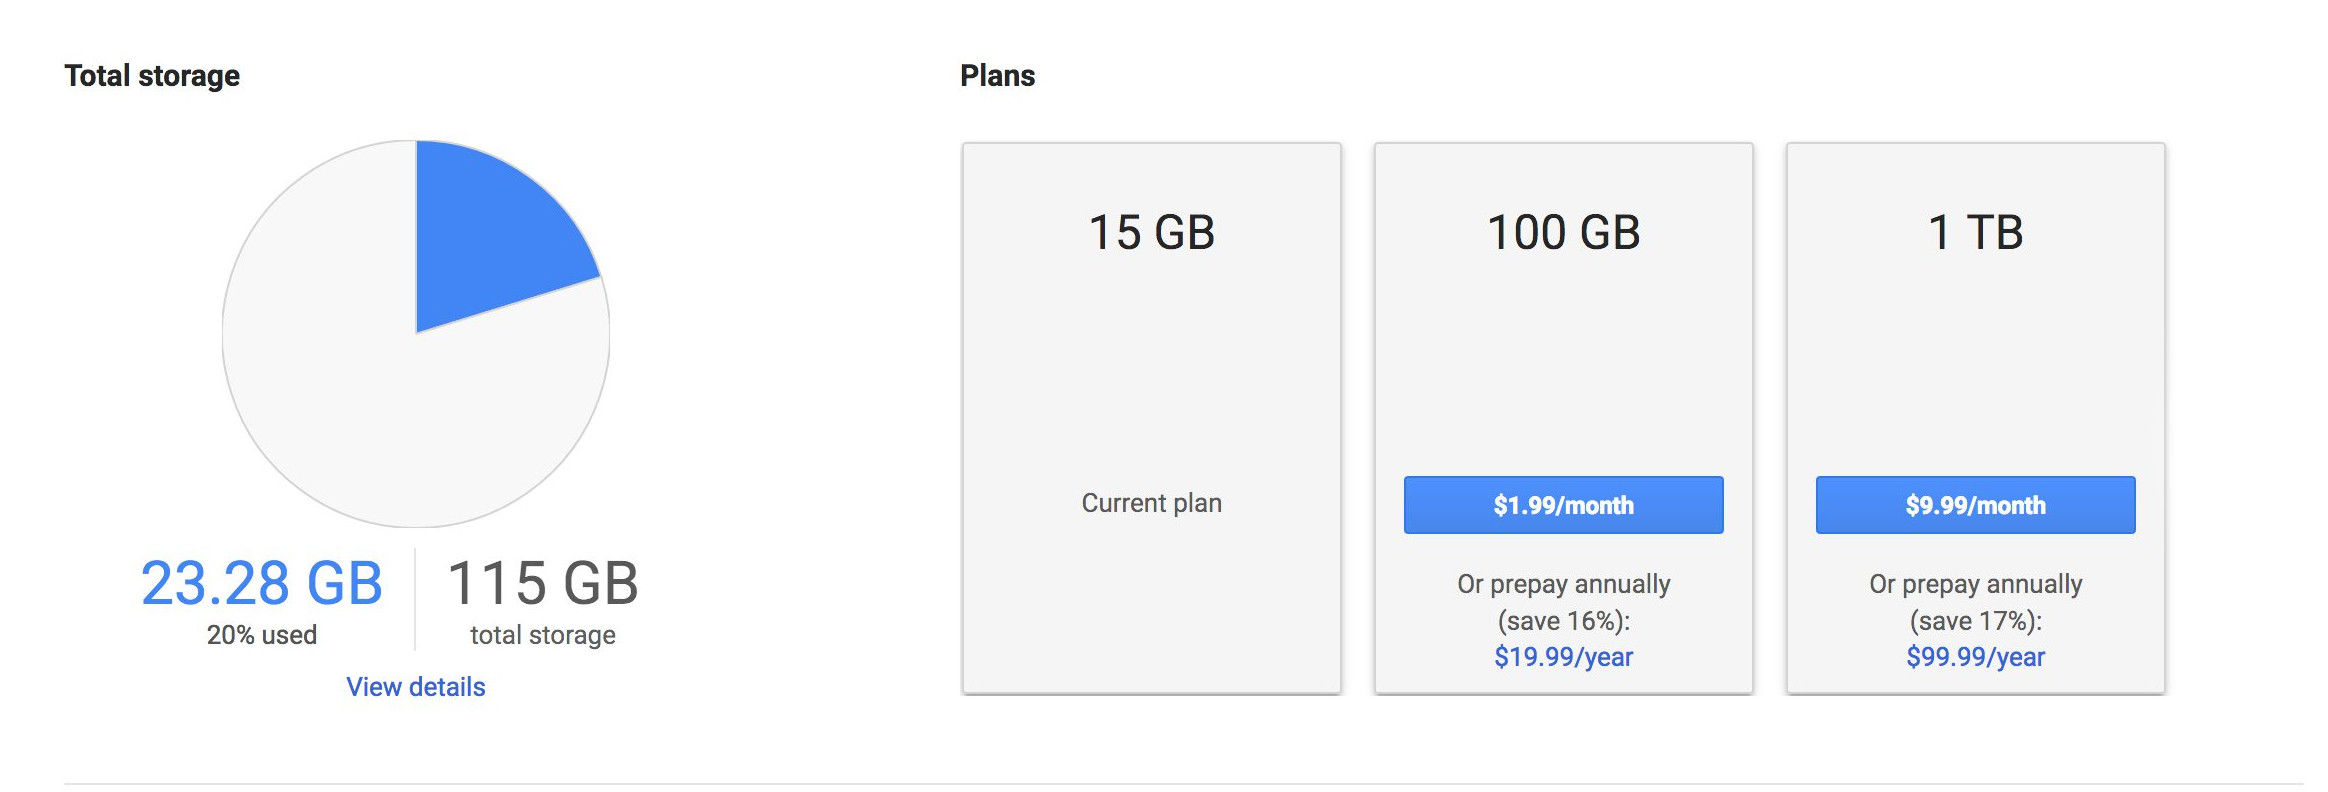2328x792 pixels.
Task: Click the blue used-storage pie slice
Action: (490, 240)
